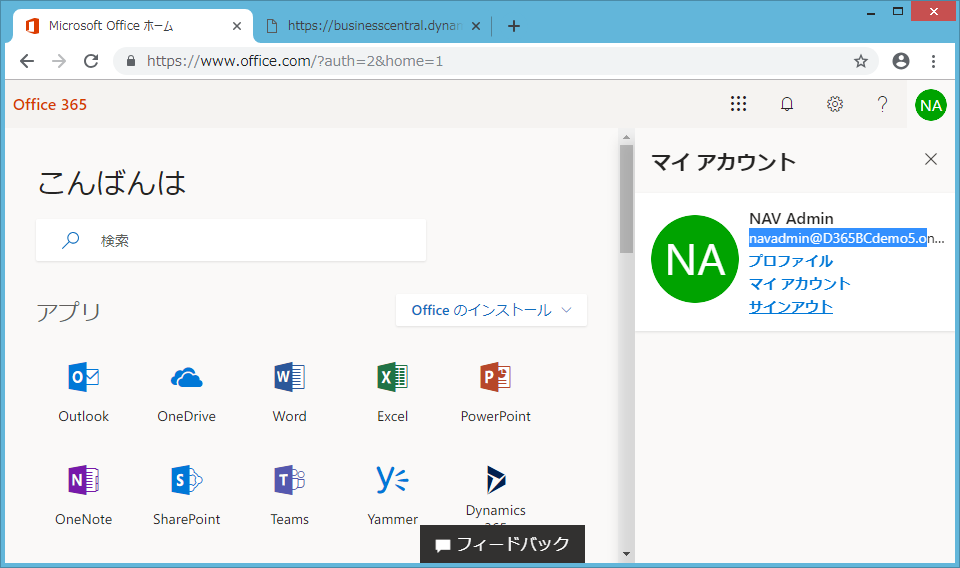960x568 pixels.
Task: Expand the Office のインストール dropdown
Action: click(491, 310)
